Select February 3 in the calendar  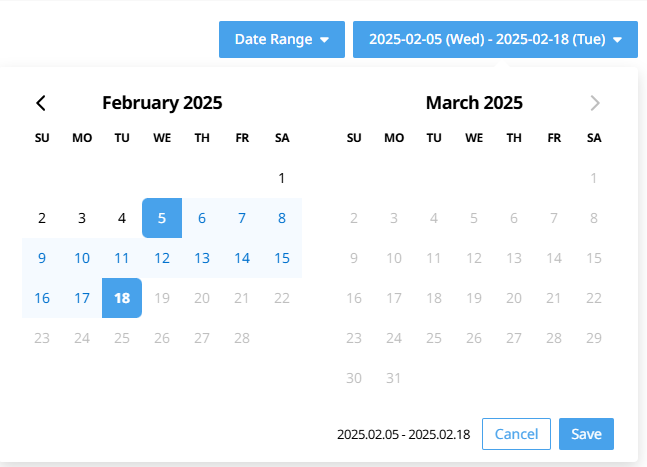82,218
